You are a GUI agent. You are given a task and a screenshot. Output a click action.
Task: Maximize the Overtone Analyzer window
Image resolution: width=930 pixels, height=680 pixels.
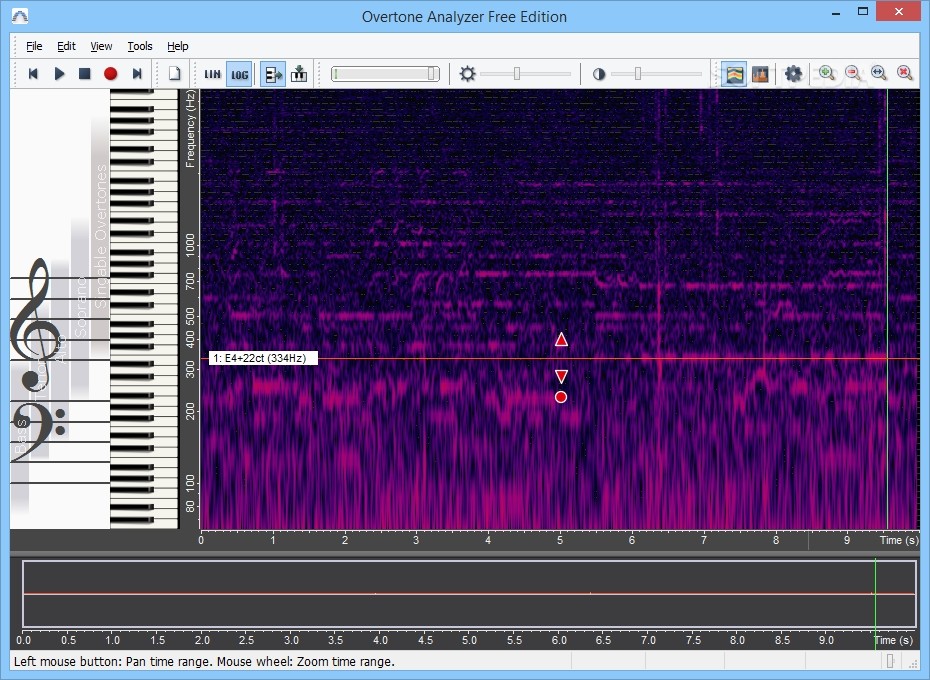[x=863, y=12]
